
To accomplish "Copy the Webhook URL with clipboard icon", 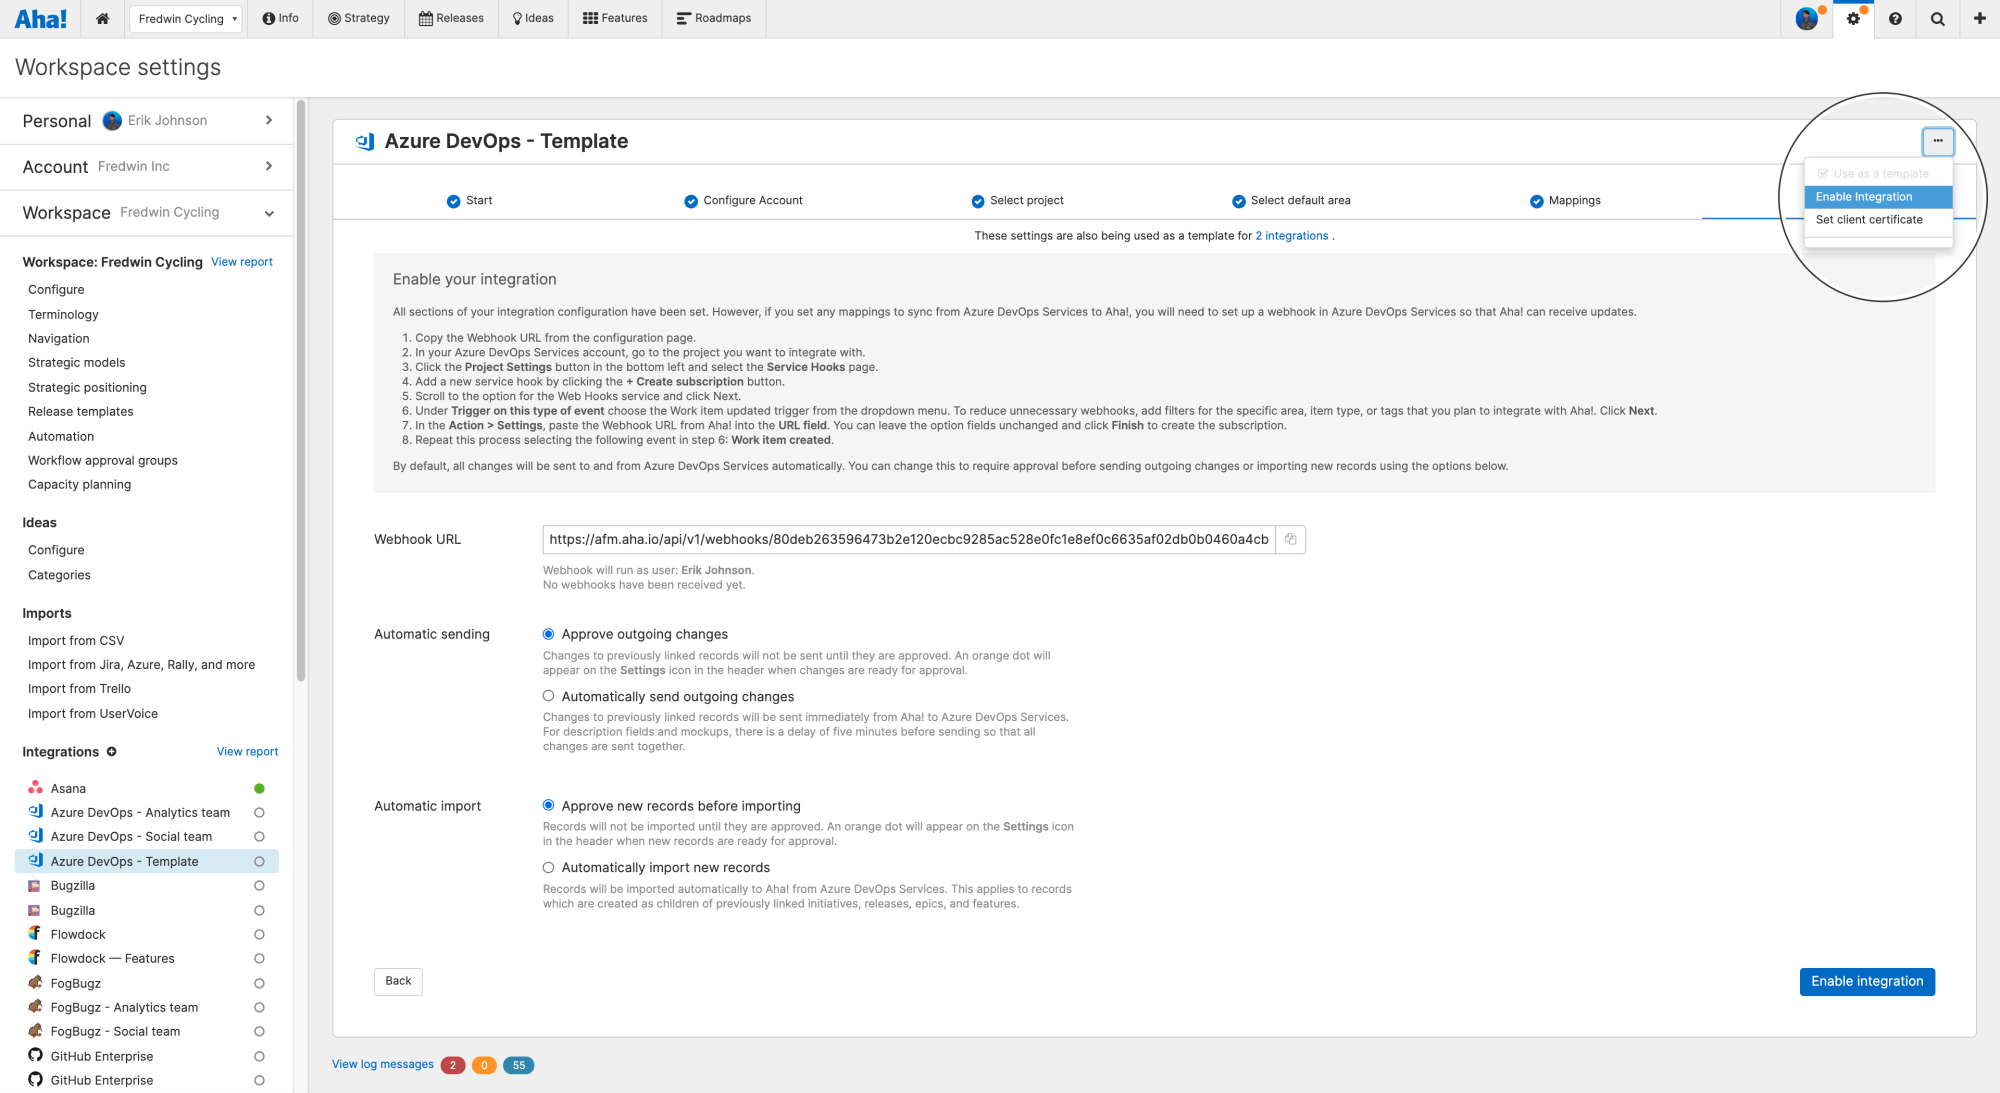I will [x=1290, y=539].
